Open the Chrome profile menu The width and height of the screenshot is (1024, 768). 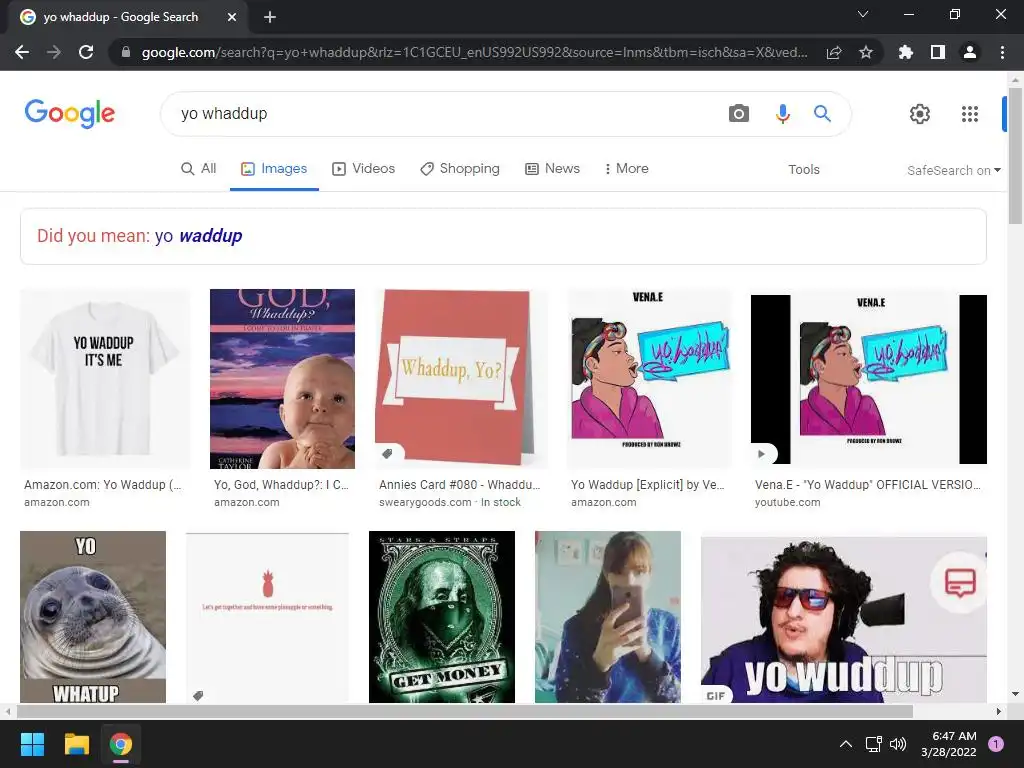pyautogui.click(x=970, y=52)
